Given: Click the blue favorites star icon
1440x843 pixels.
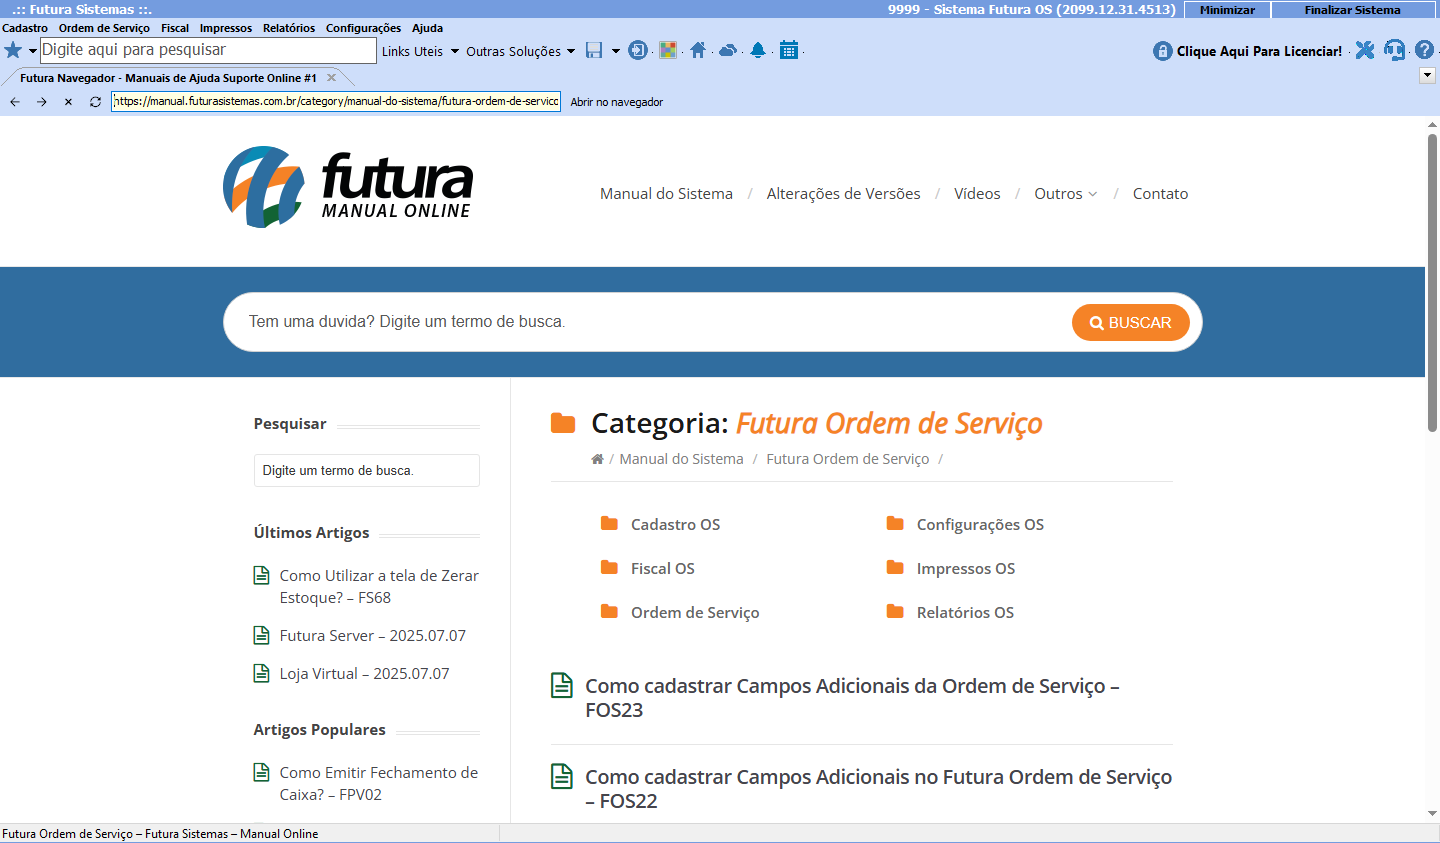Looking at the screenshot, I should [x=13, y=50].
